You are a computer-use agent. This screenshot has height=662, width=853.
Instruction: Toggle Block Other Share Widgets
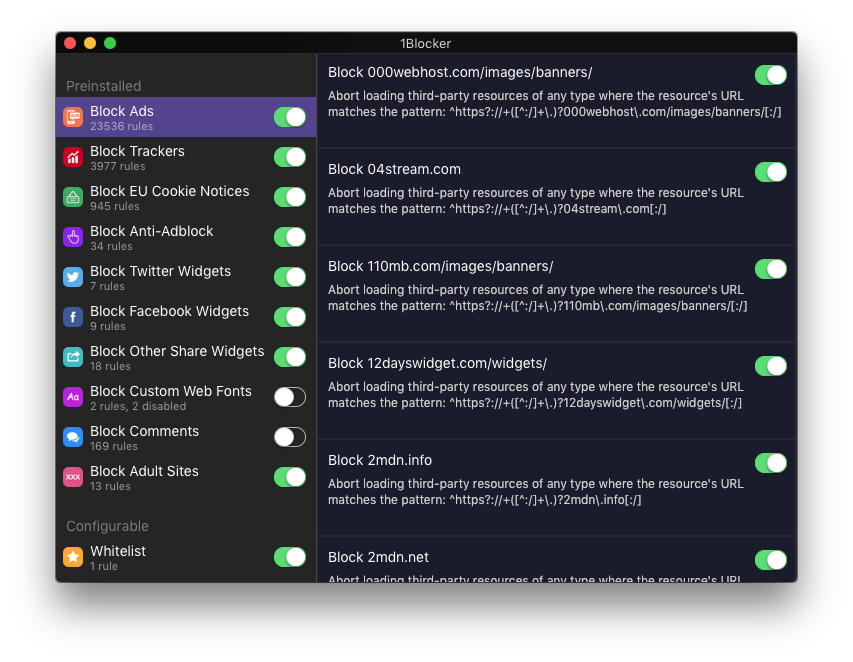pos(290,357)
